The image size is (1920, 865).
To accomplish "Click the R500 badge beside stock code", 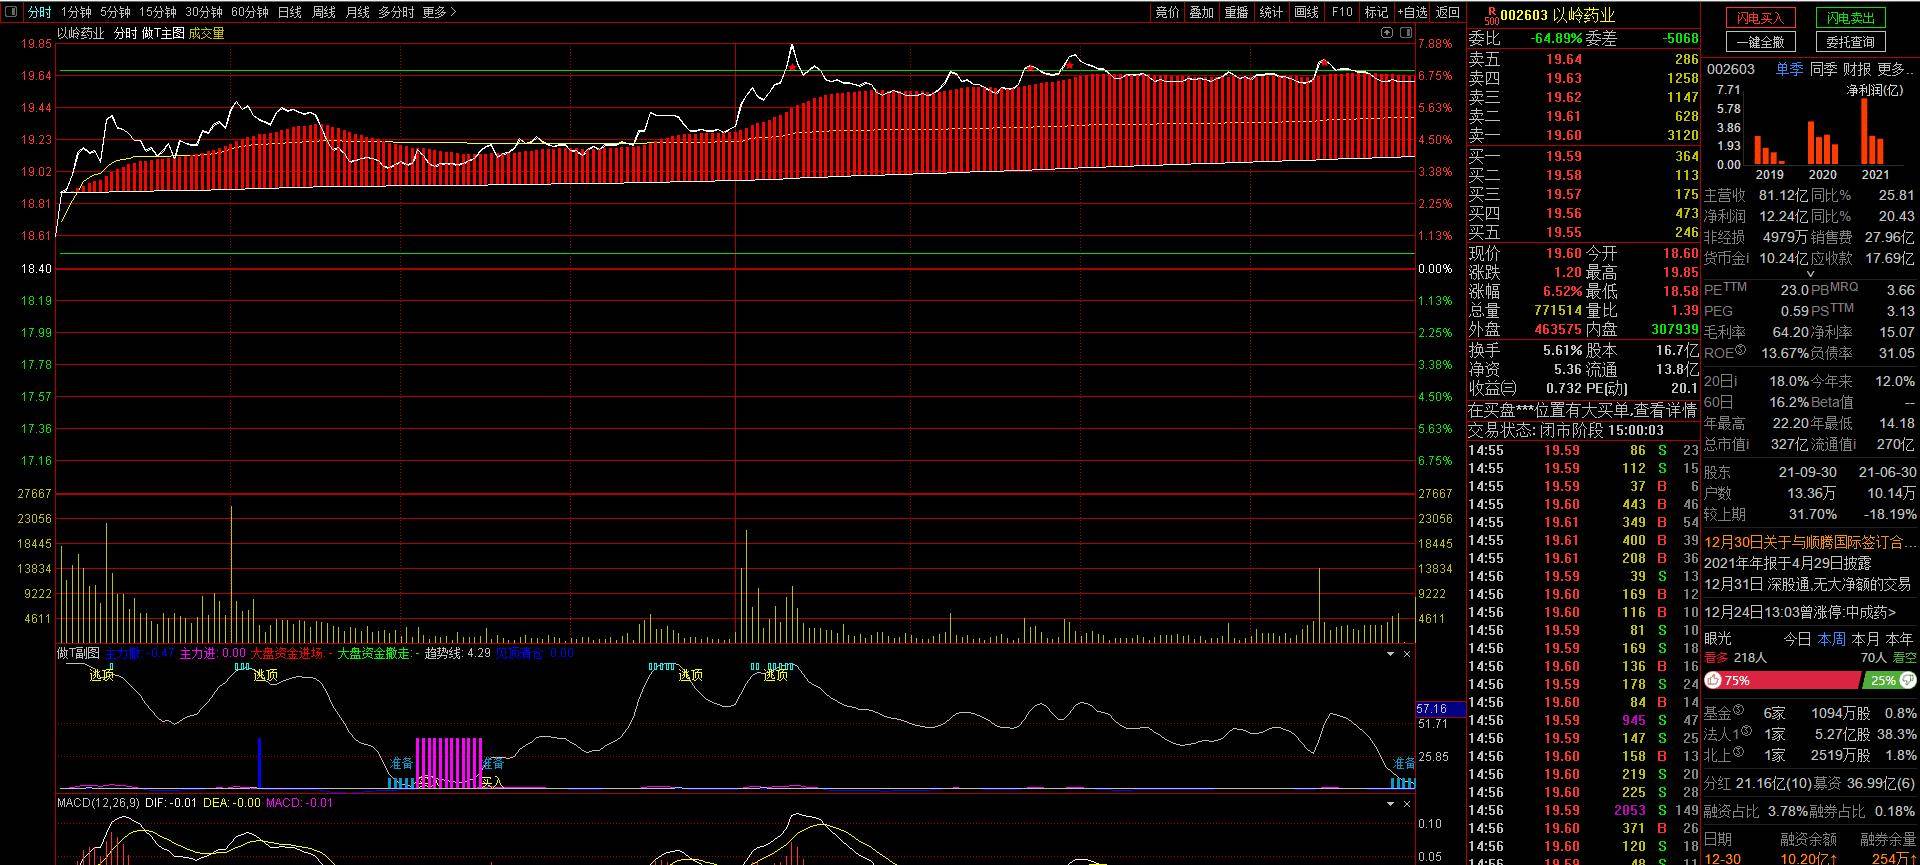I will point(1491,16).
